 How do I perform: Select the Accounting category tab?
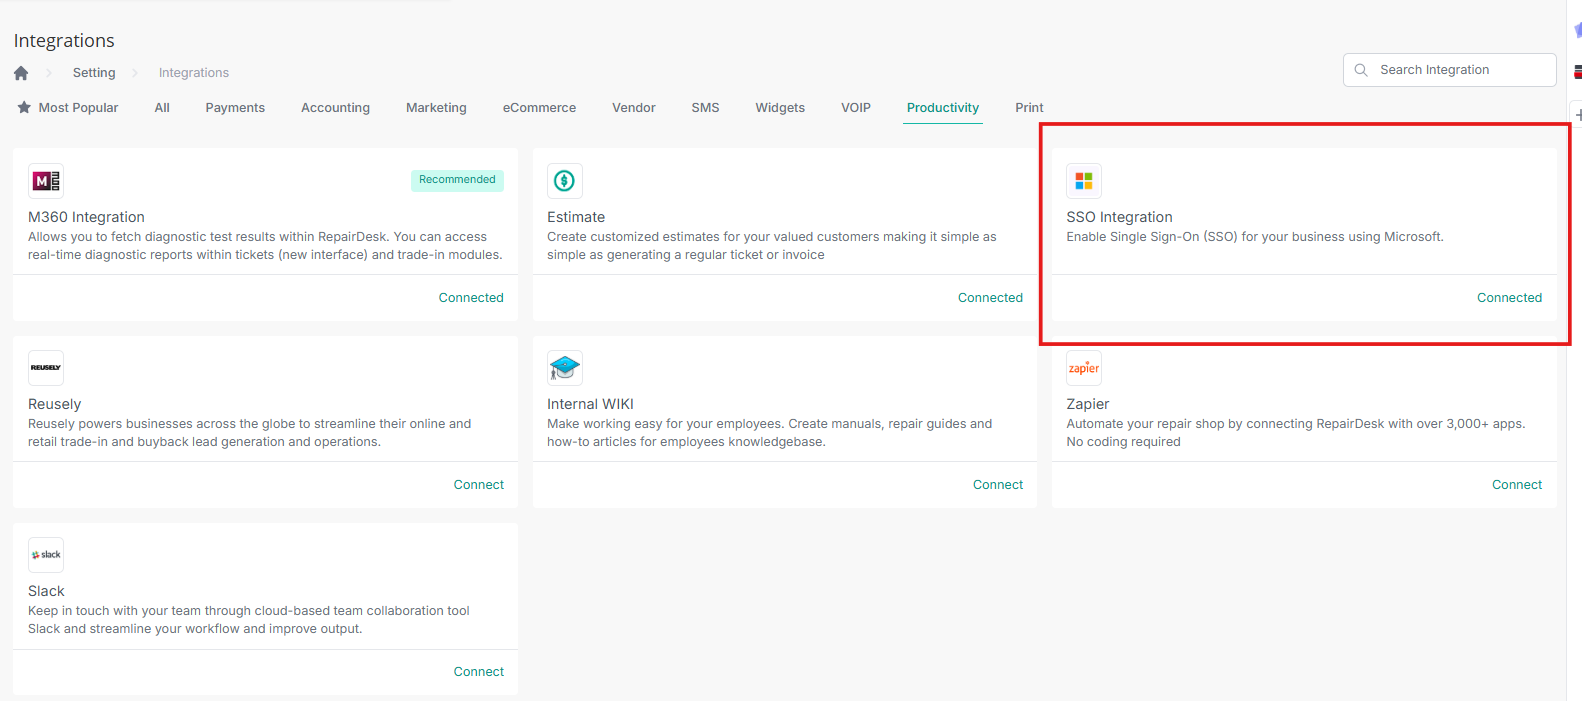pos(335,108)
